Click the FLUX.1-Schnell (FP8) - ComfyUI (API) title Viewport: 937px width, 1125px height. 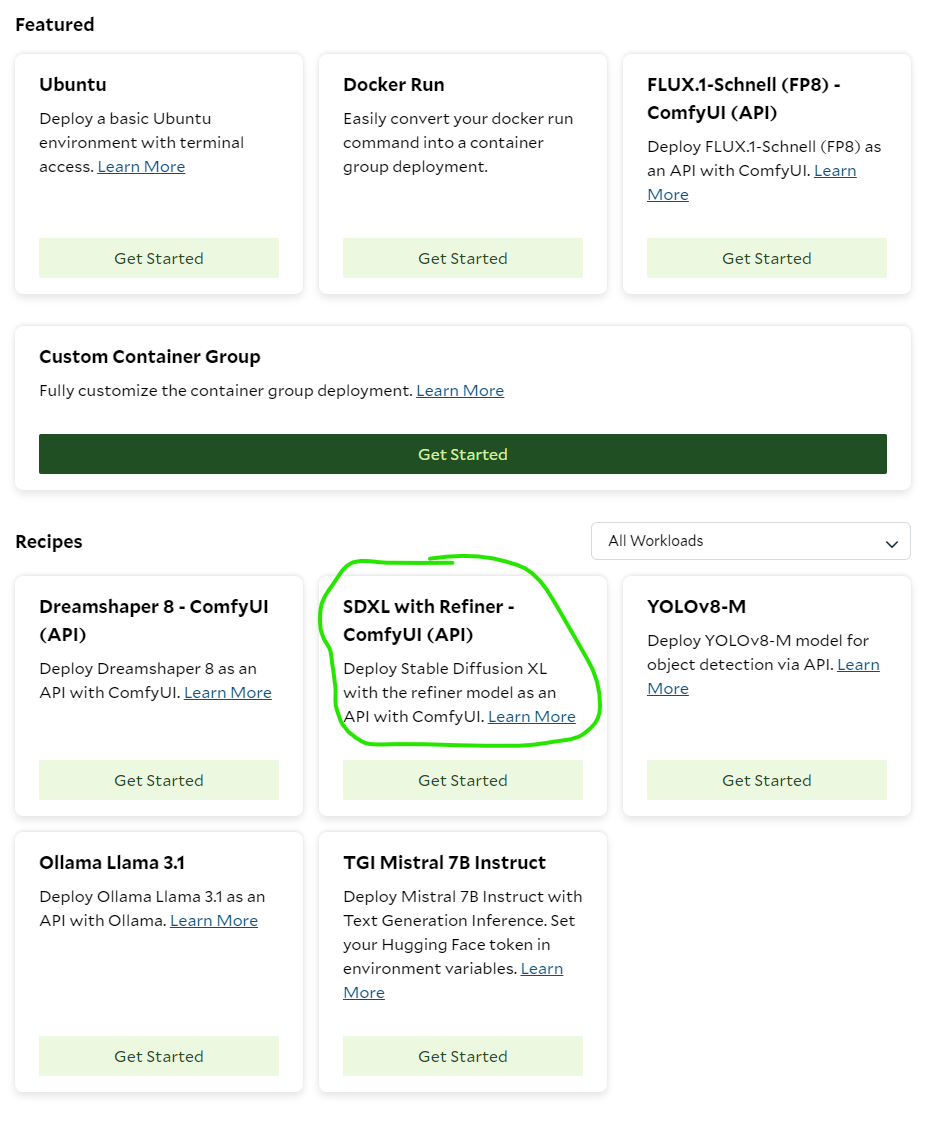tap(743, 98)
